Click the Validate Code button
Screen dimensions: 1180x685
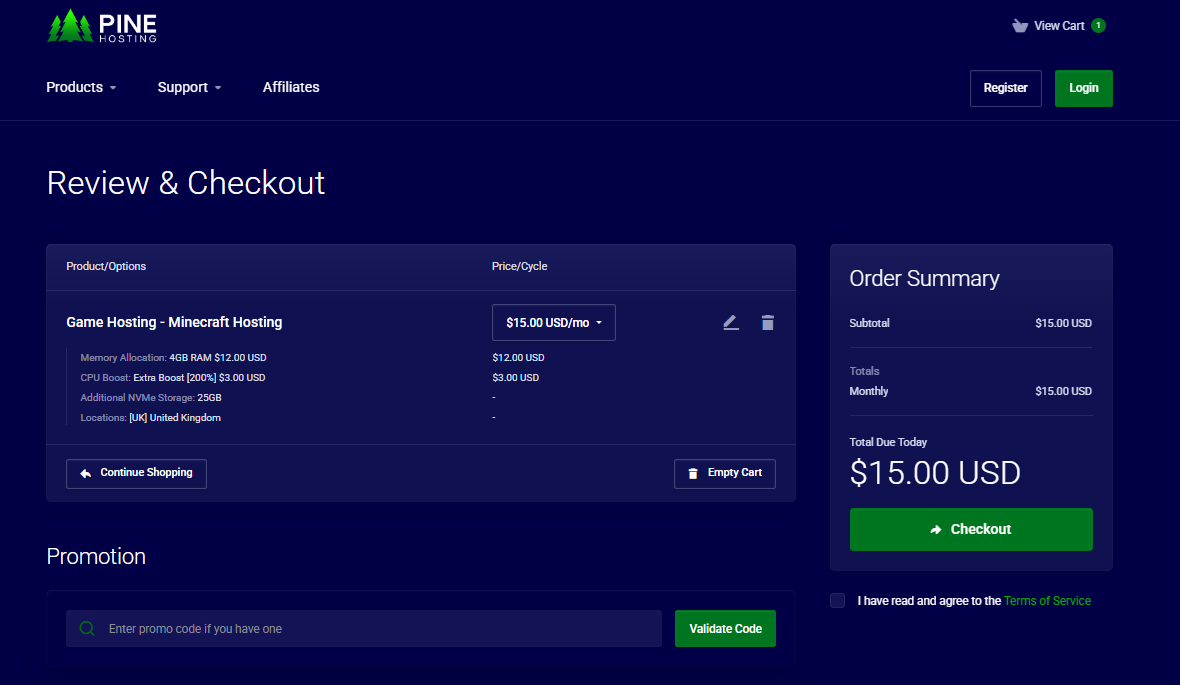(x=725, y=629)
